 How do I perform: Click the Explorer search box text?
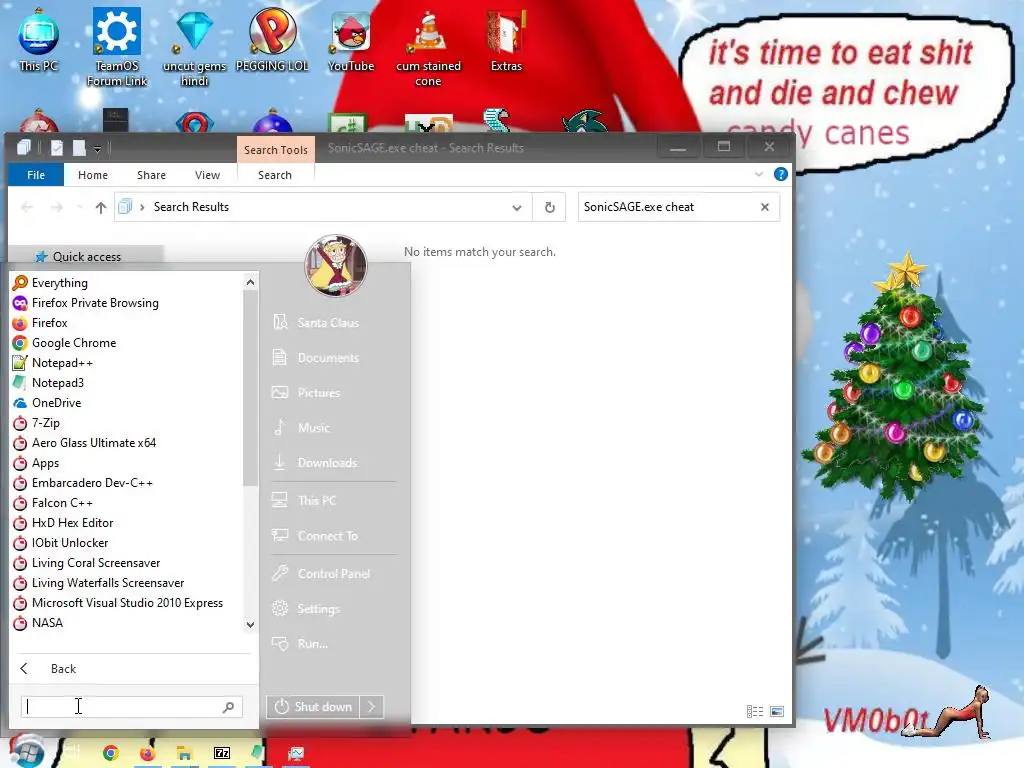coord(639,207)
